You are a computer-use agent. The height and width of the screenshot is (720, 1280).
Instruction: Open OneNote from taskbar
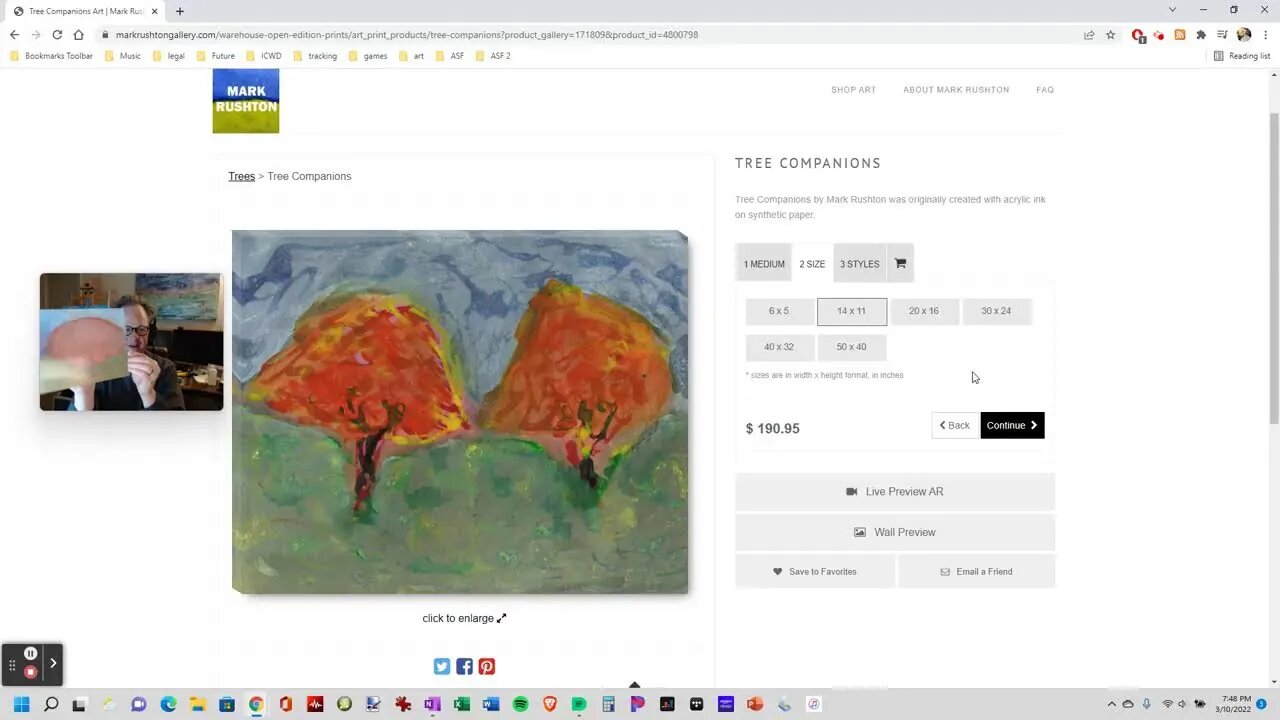pos(432,704)
